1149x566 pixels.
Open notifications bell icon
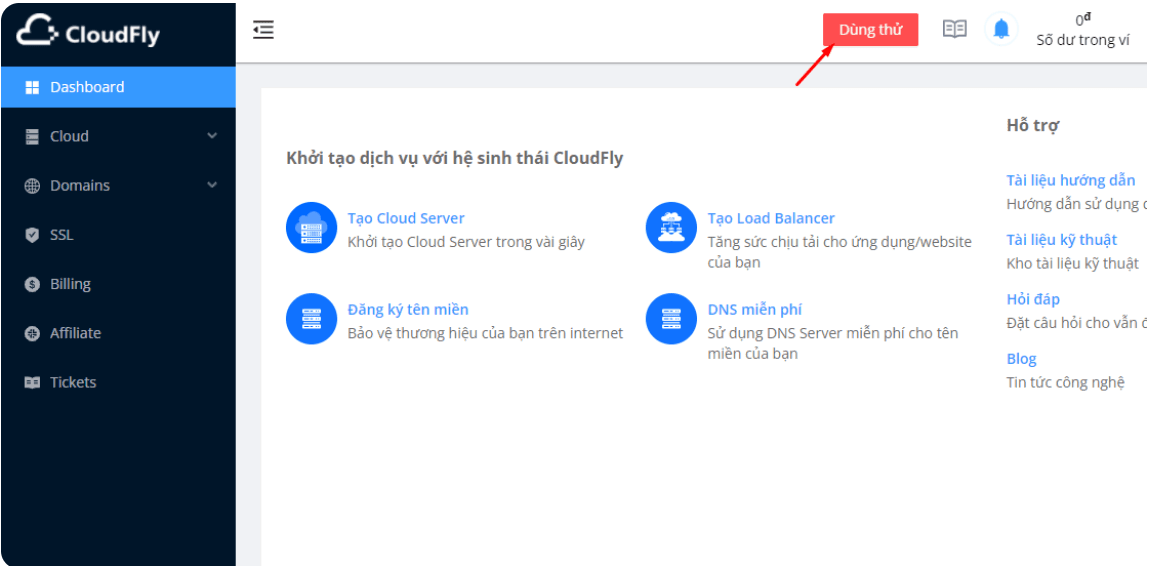pos(1001,29)
